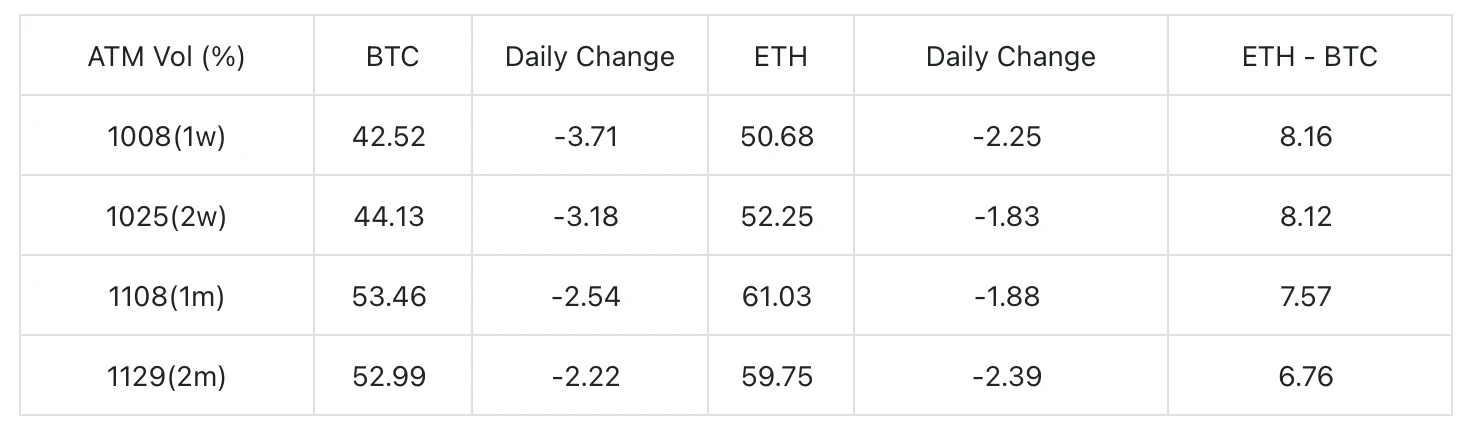The image size is (1476, 436).
Task: Click the ETH - BTC spread 8.16
Action: pos(1306,136)
